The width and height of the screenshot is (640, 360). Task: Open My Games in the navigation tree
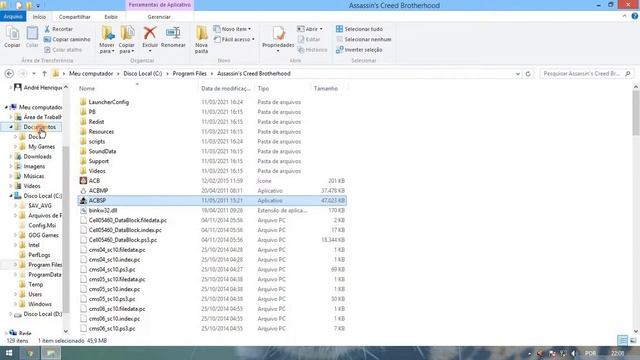pyautogui.click(x=41, y=147)
